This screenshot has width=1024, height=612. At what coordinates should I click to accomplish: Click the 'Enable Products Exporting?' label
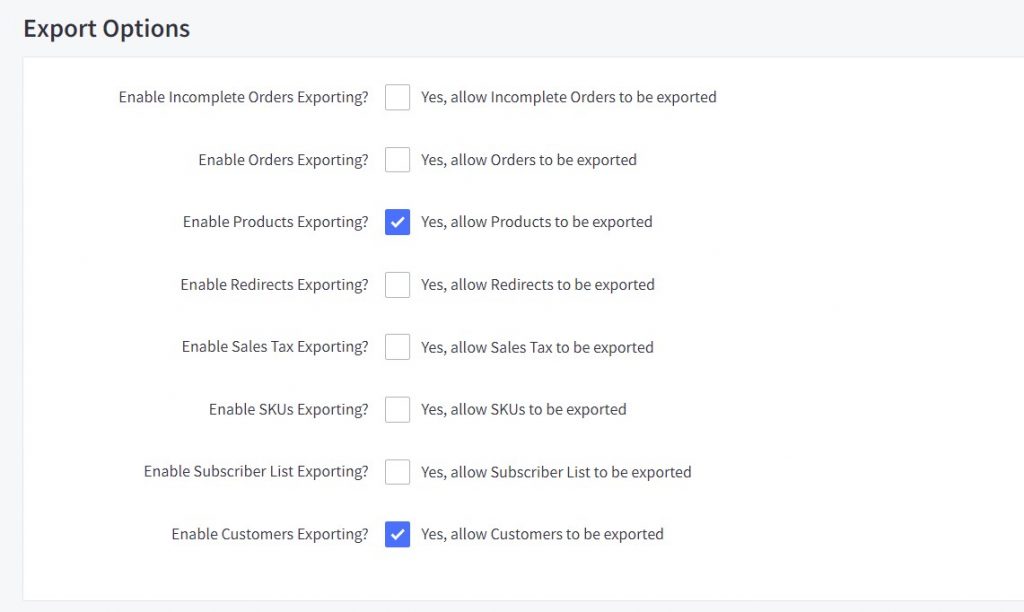[x=275, y=222]
